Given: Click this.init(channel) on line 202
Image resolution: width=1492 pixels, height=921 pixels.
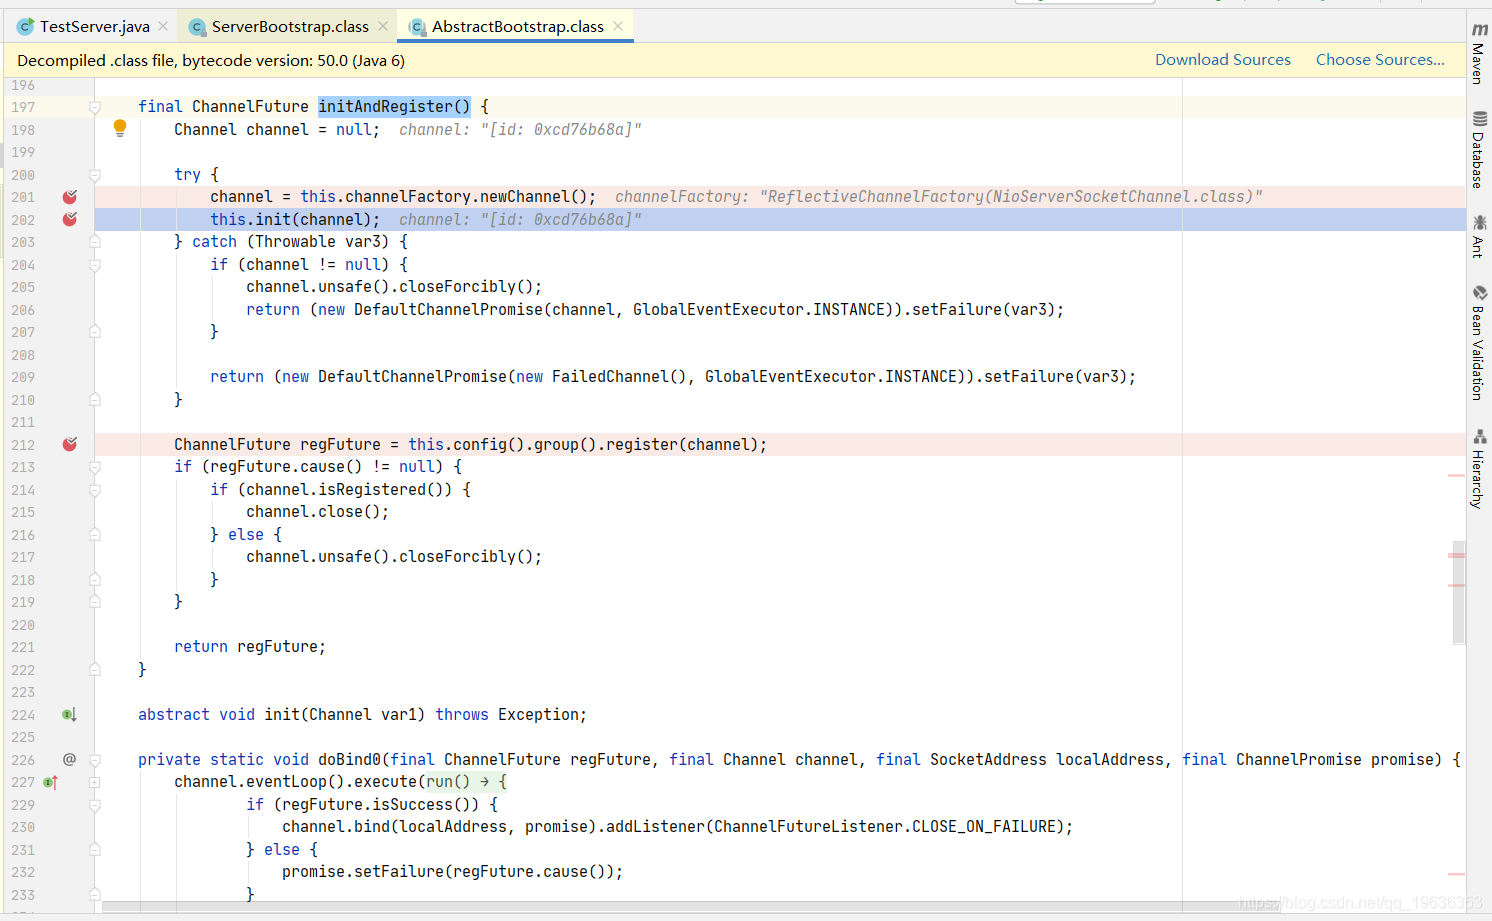Looking at the screenshot, I should click(291, 219).
